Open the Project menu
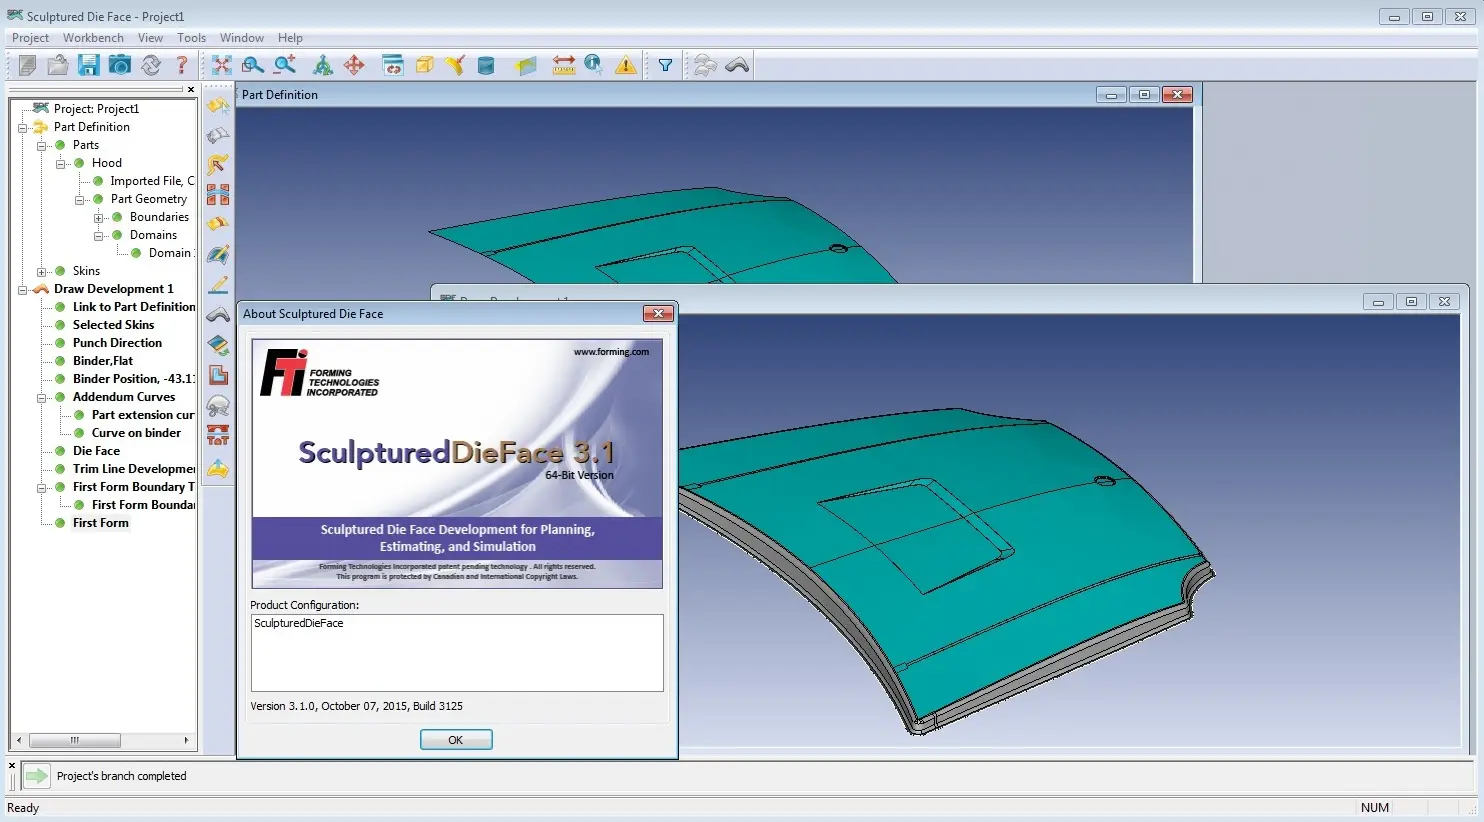This screenshot has height=822, width=1484. tap(30, 38)
